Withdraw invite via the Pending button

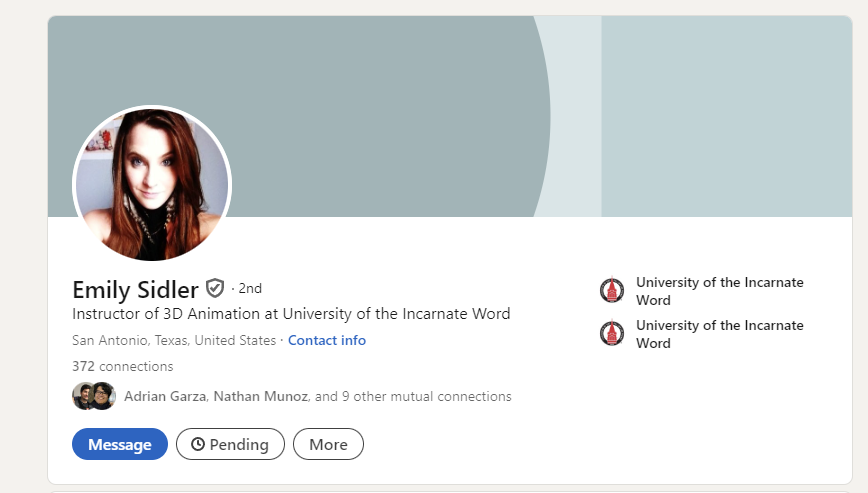230,444
